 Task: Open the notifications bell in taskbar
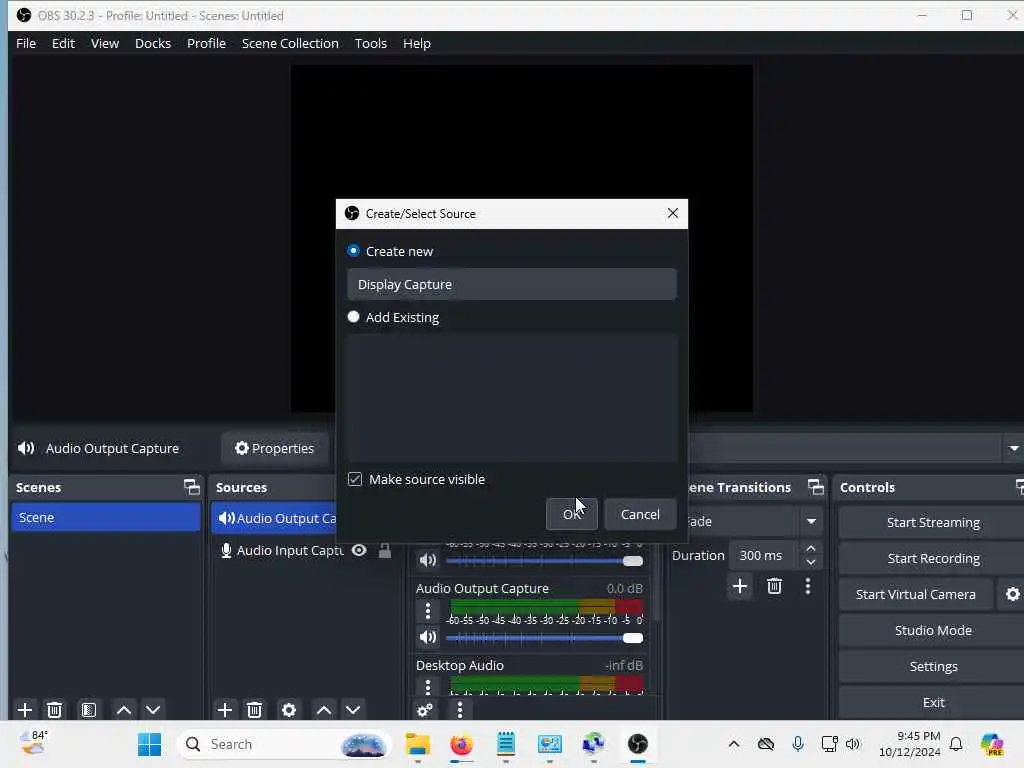coord(956,744)
